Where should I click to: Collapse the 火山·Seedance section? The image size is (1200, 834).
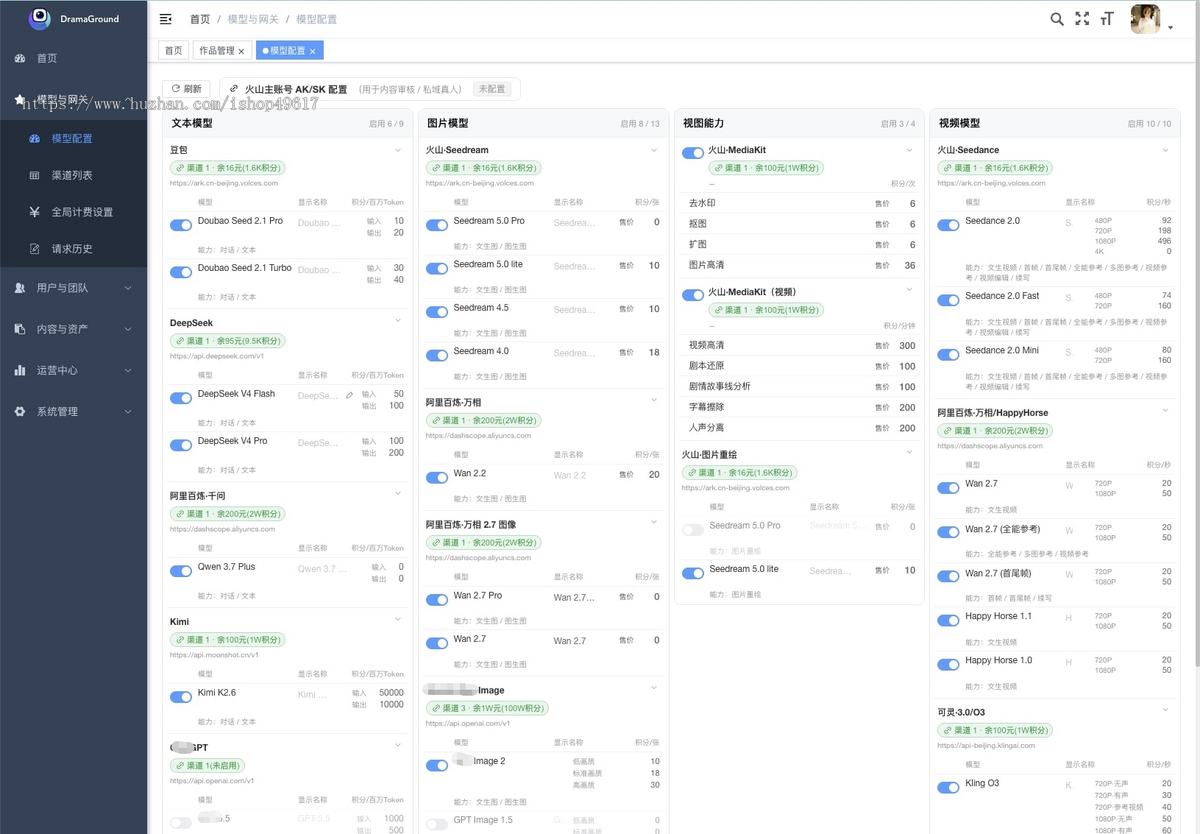click(1166, 150)
